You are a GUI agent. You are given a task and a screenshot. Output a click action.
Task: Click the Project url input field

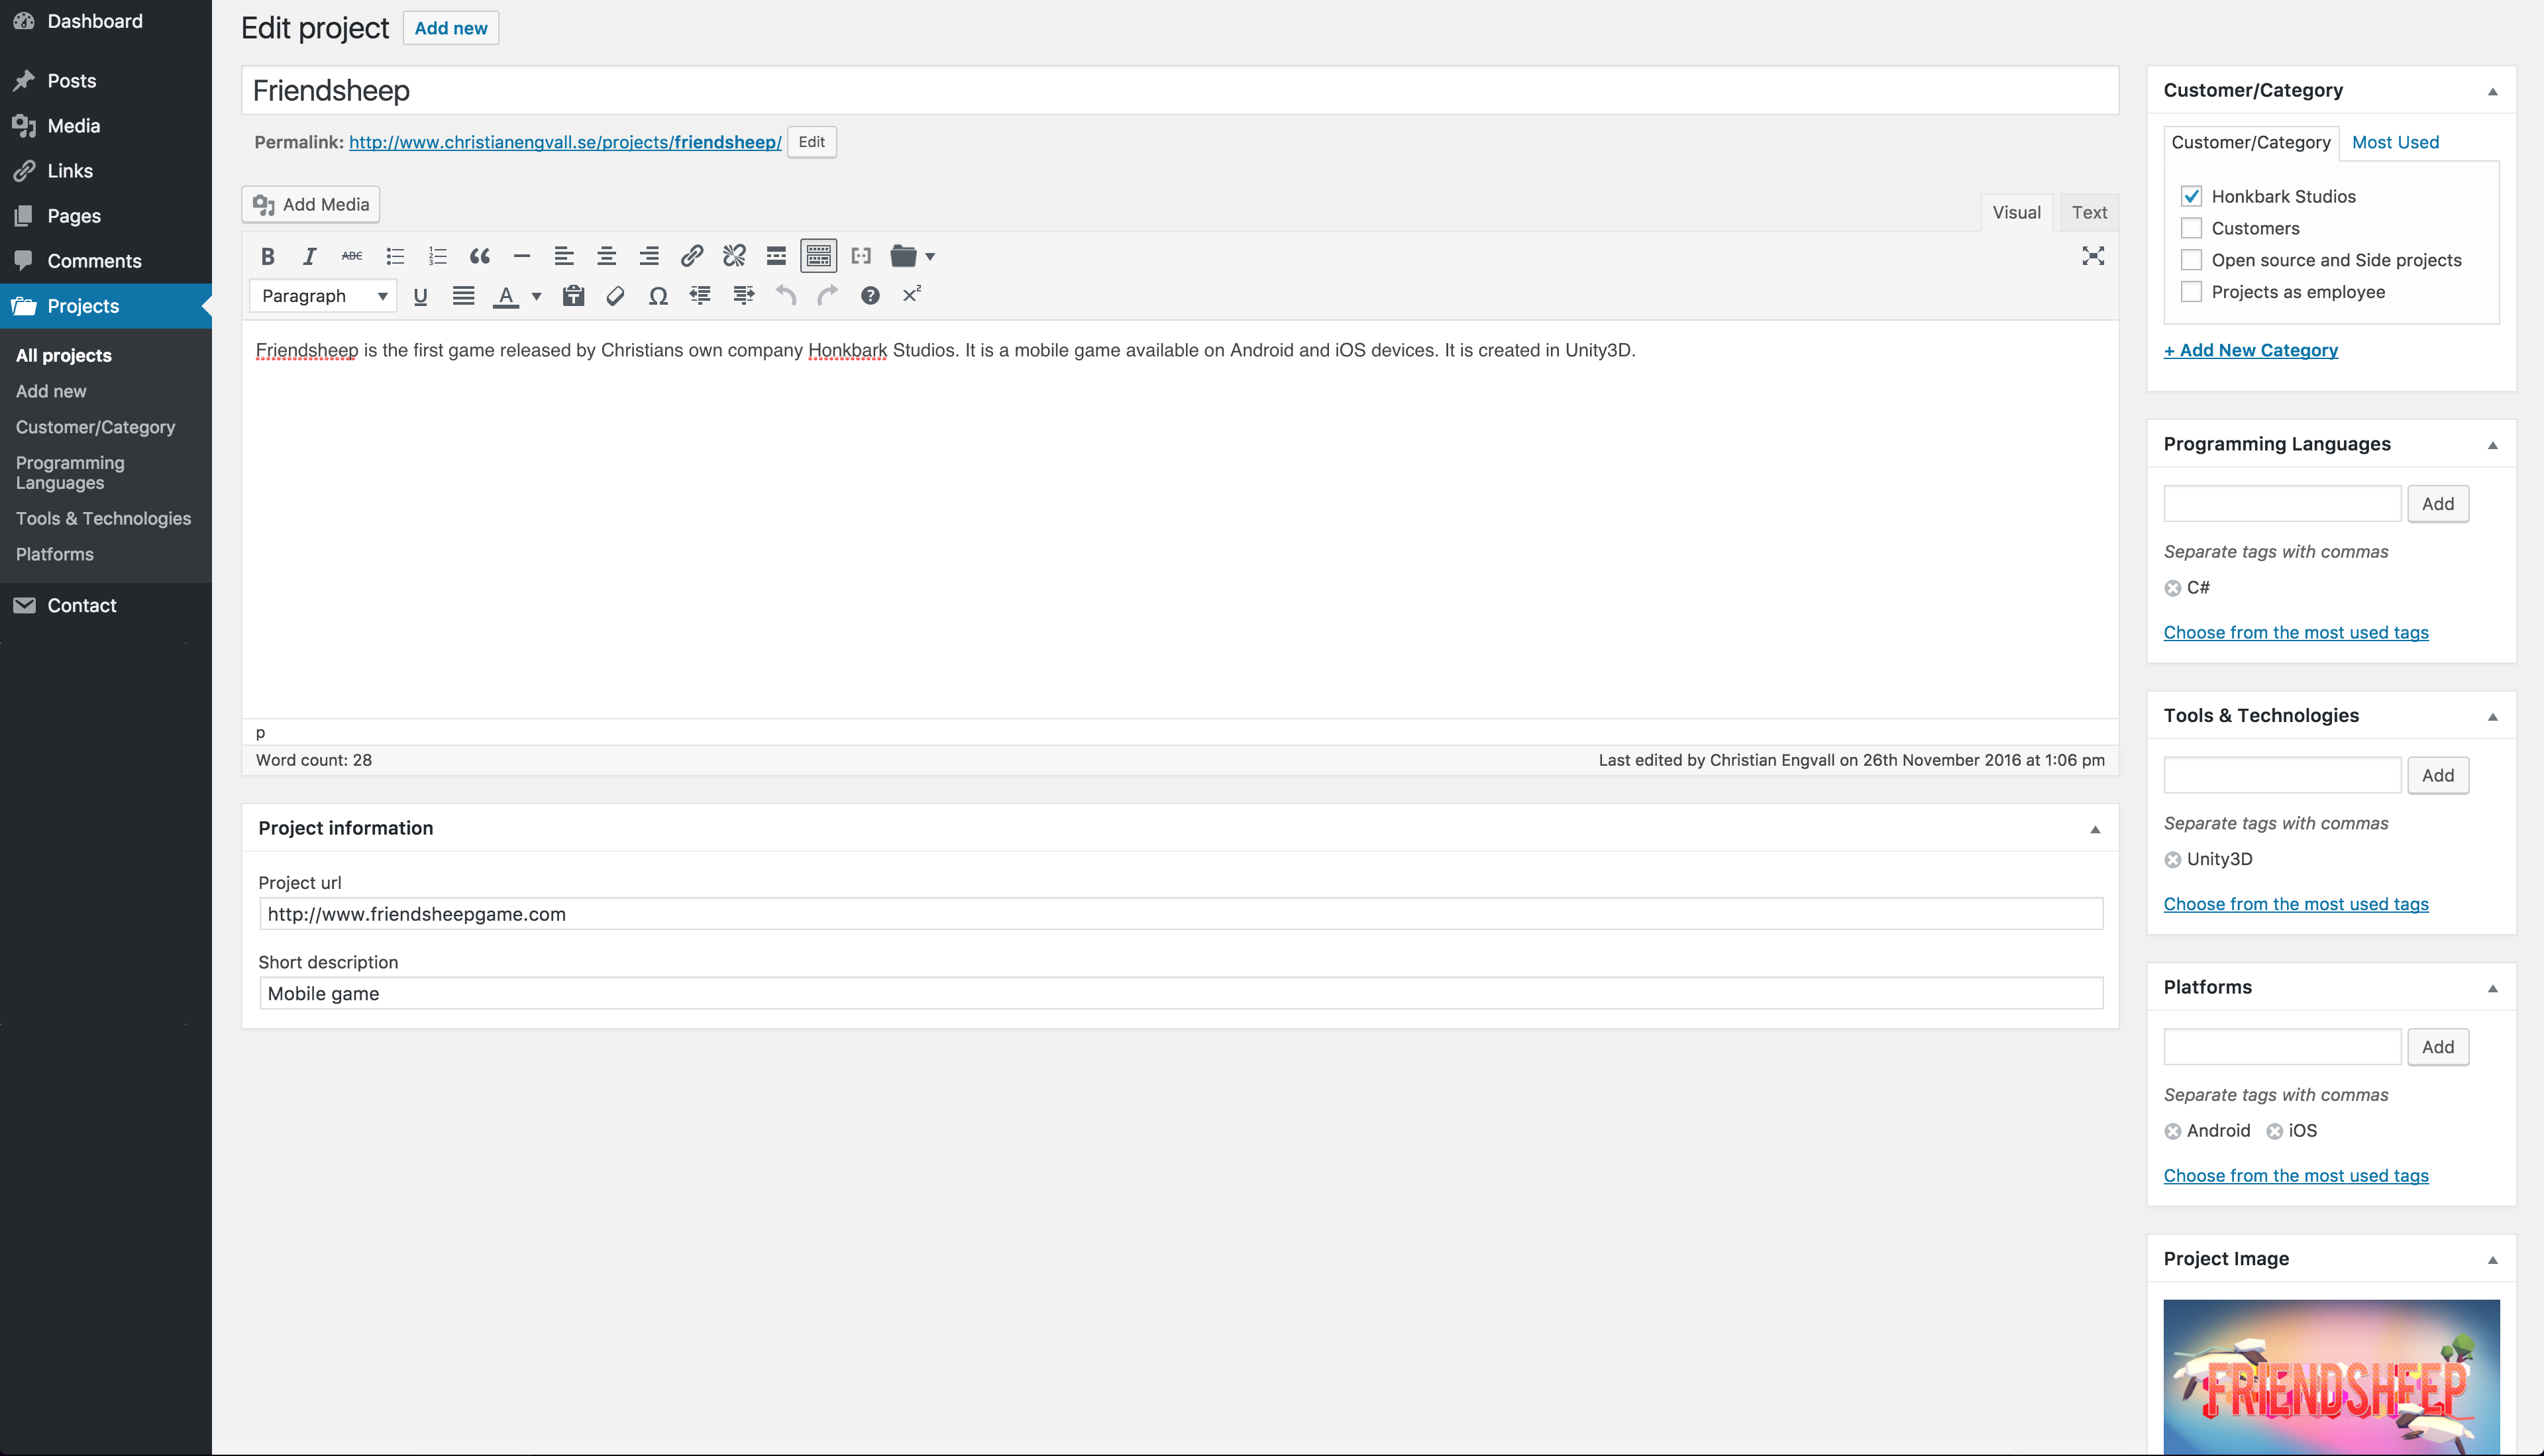click(x=1180, y=913)
